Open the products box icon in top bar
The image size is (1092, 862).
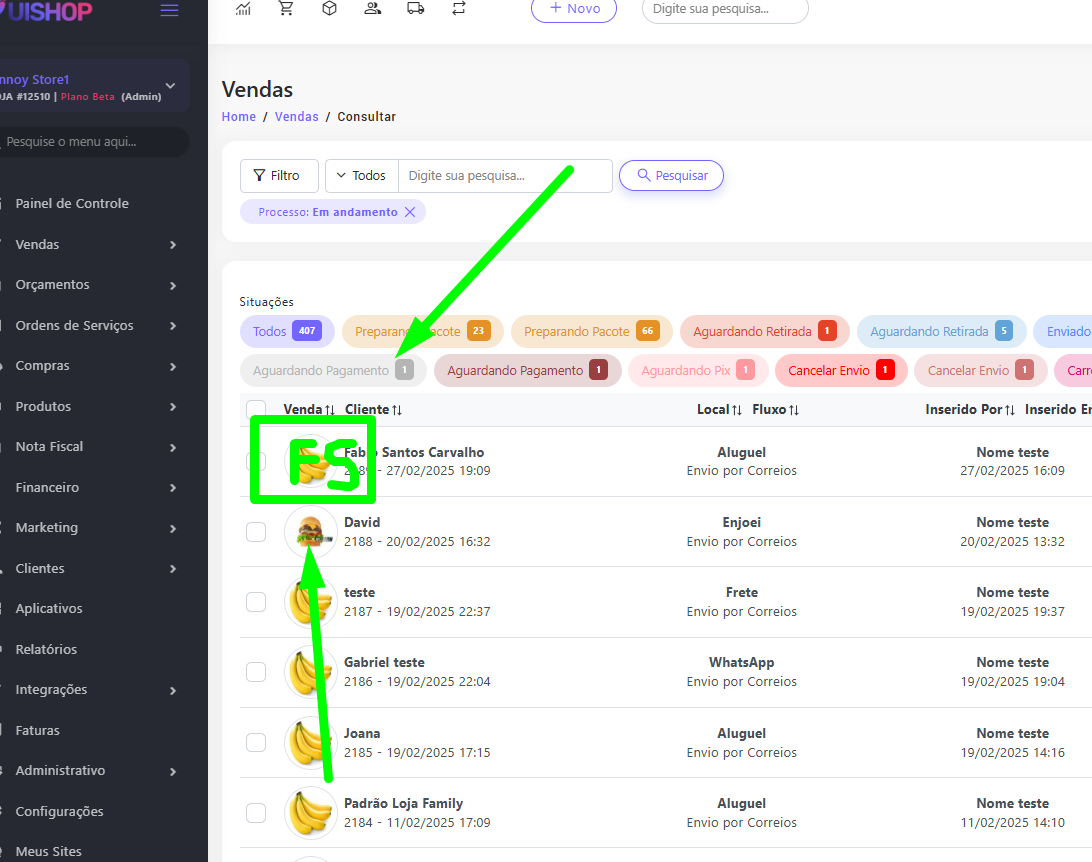pos(329,9)
